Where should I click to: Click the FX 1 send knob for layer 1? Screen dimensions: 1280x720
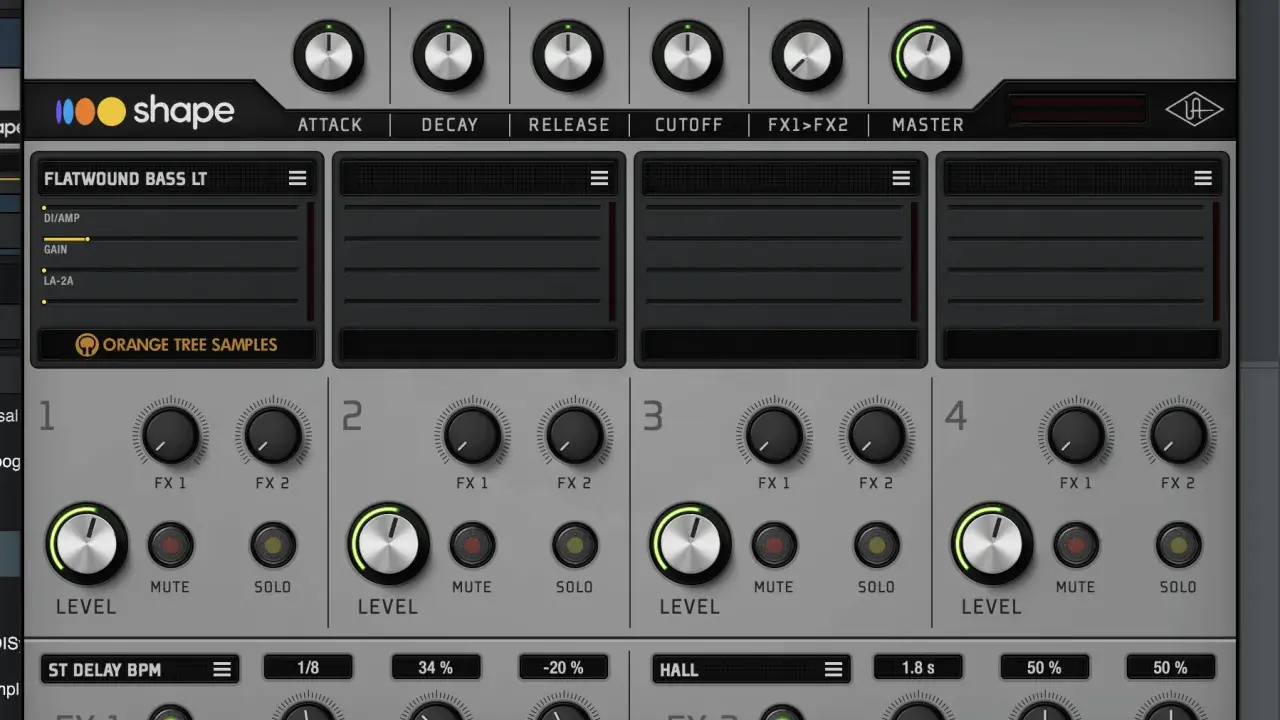click(170, 435)
